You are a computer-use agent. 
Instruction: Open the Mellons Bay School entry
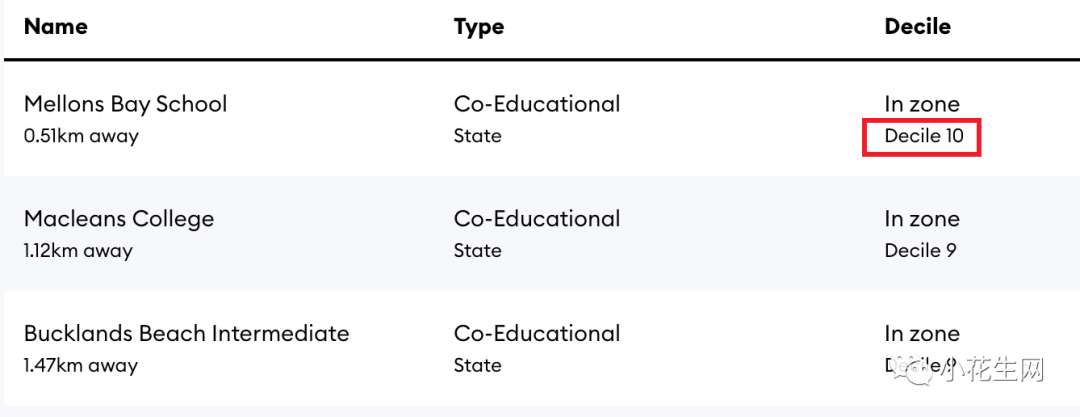(x=125, y=104)
